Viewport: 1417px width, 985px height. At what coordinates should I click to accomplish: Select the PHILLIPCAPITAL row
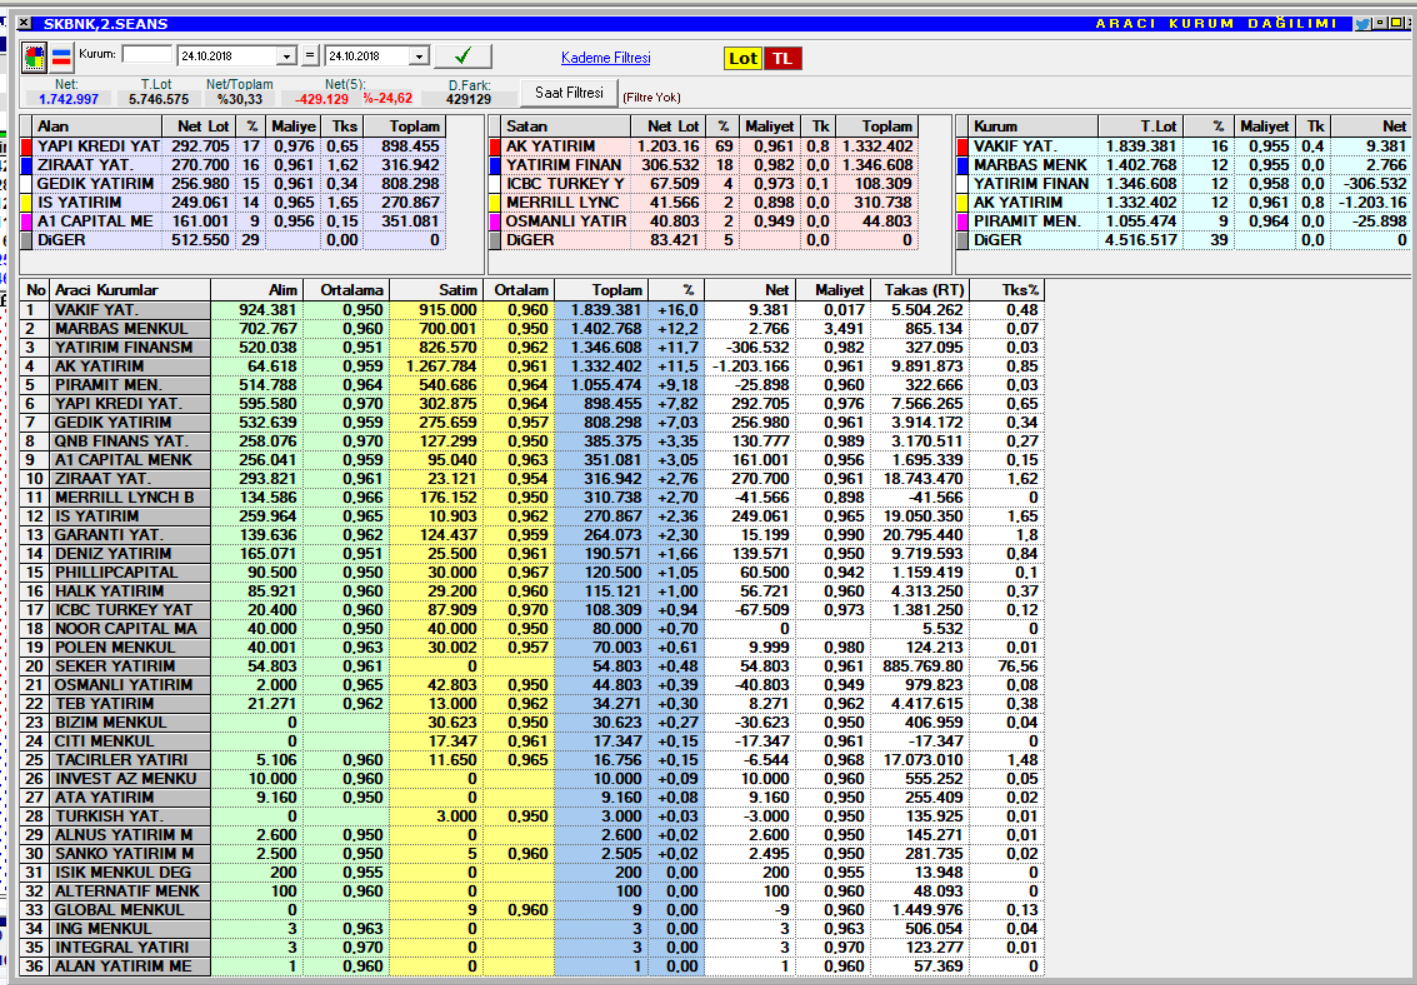coord(532,572)
